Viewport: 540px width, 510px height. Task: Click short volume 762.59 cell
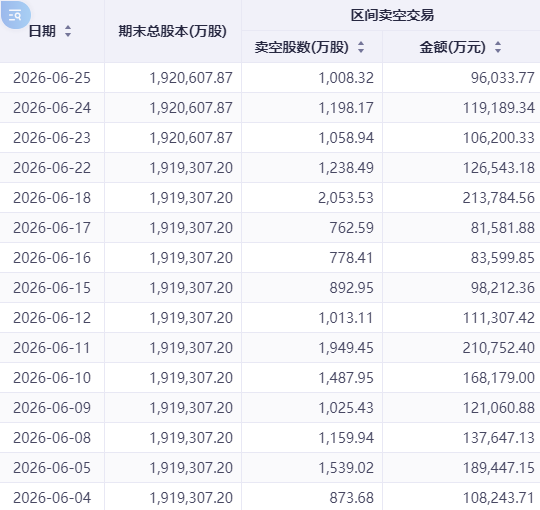point(351,228)
